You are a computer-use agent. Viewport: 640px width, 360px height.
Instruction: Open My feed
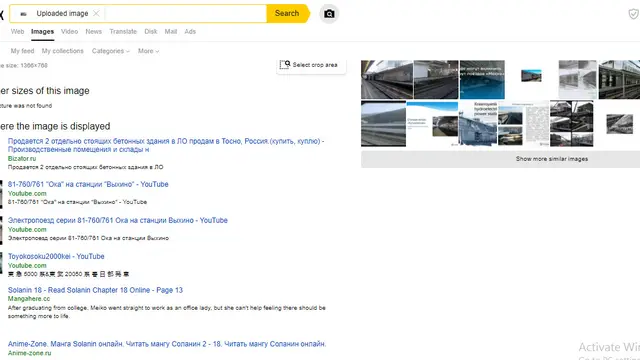coord(22,51)
